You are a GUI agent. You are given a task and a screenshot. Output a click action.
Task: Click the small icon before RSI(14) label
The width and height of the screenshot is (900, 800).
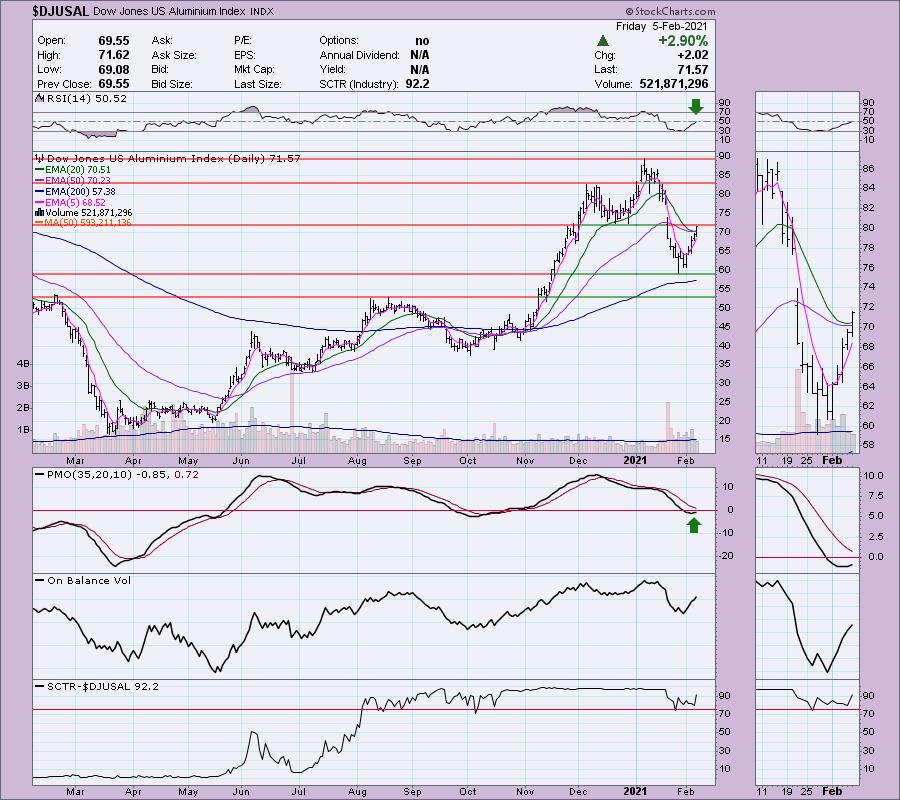pos(40,98)
